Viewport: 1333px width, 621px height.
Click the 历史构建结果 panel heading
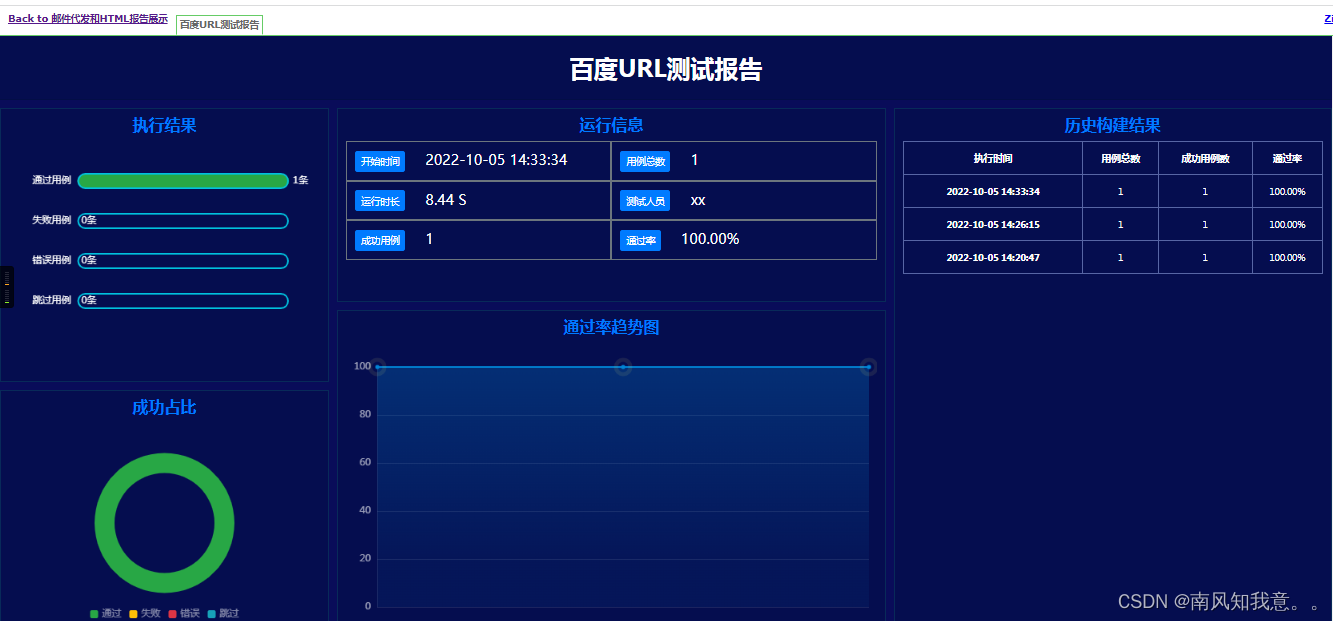coord(1112,125)
